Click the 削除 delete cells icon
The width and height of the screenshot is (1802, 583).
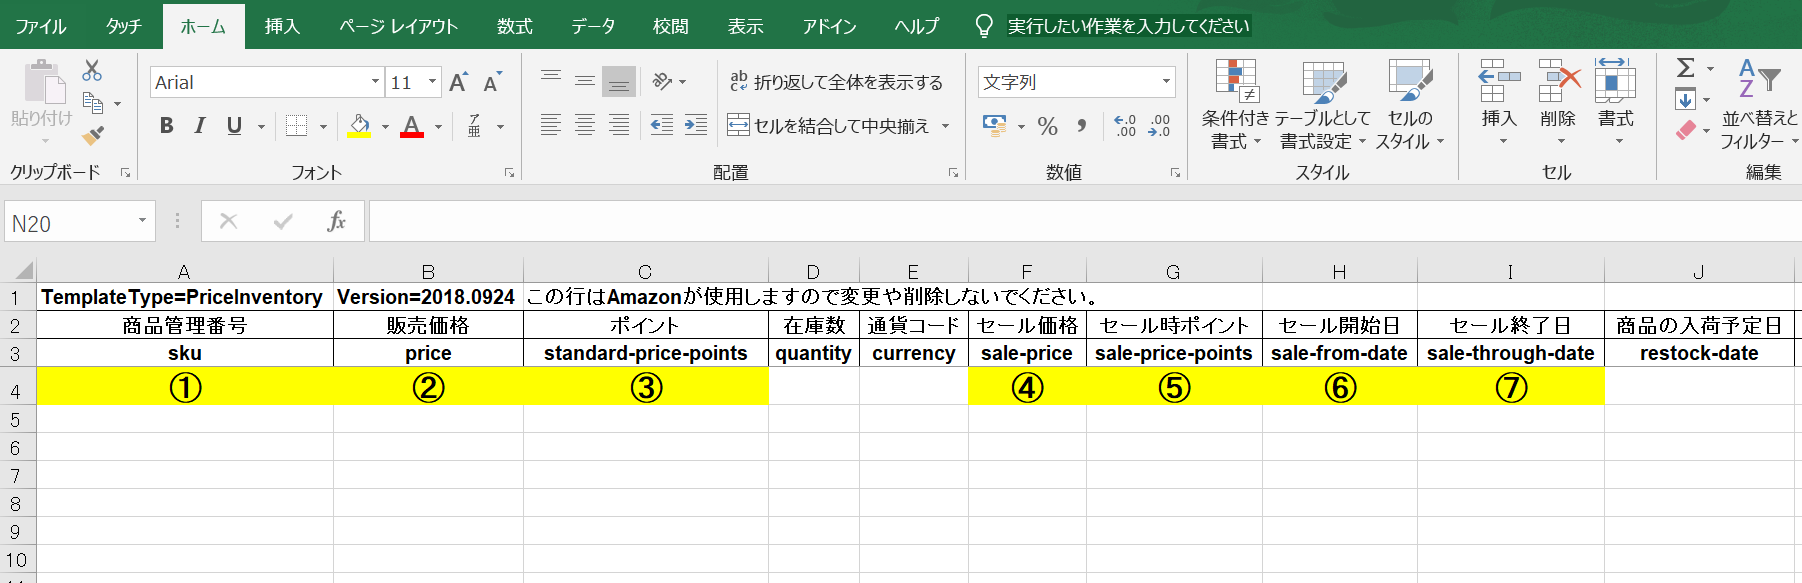point(1558,81)
